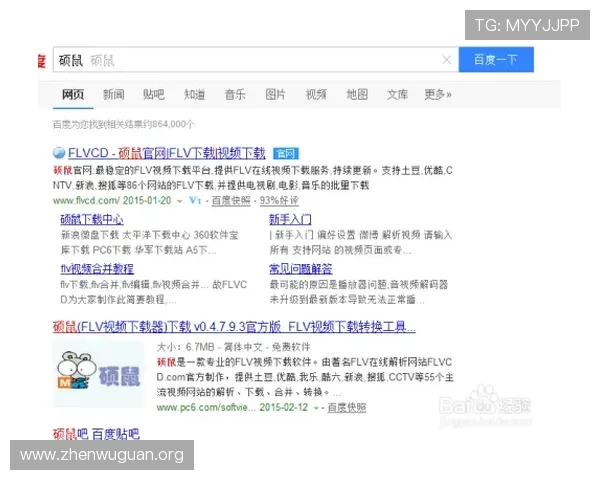
Task: Click the 官网 badge
Action: click(x=286, y=153)
